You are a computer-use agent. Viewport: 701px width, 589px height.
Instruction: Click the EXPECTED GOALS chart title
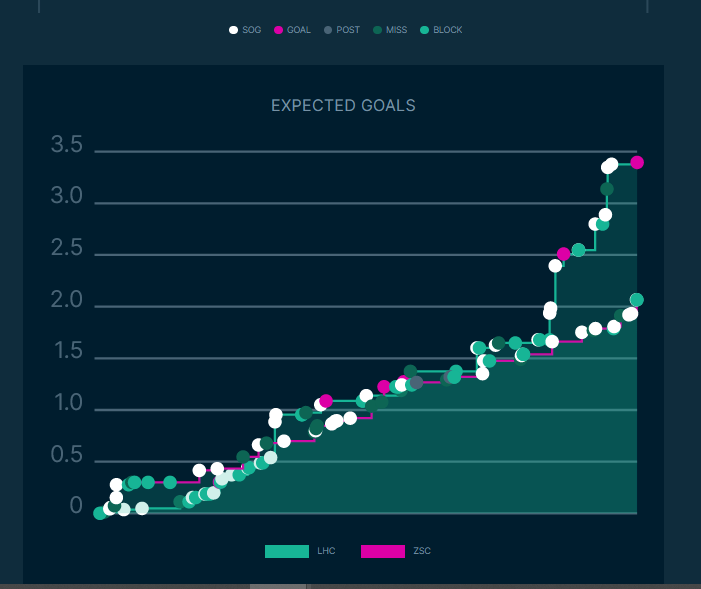(x=343, y=105)
